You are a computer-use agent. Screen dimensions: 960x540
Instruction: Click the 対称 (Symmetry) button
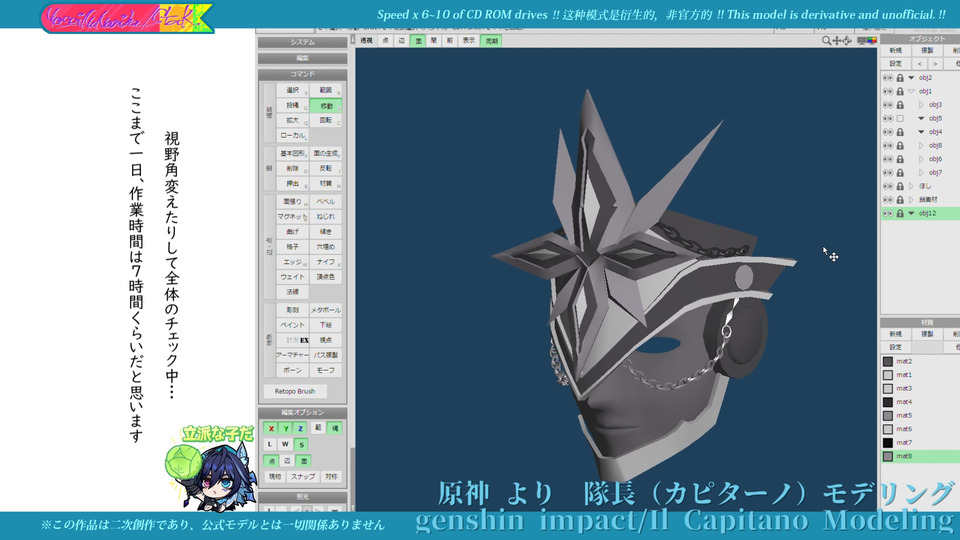pyautogui.click(x=331, y=477)
